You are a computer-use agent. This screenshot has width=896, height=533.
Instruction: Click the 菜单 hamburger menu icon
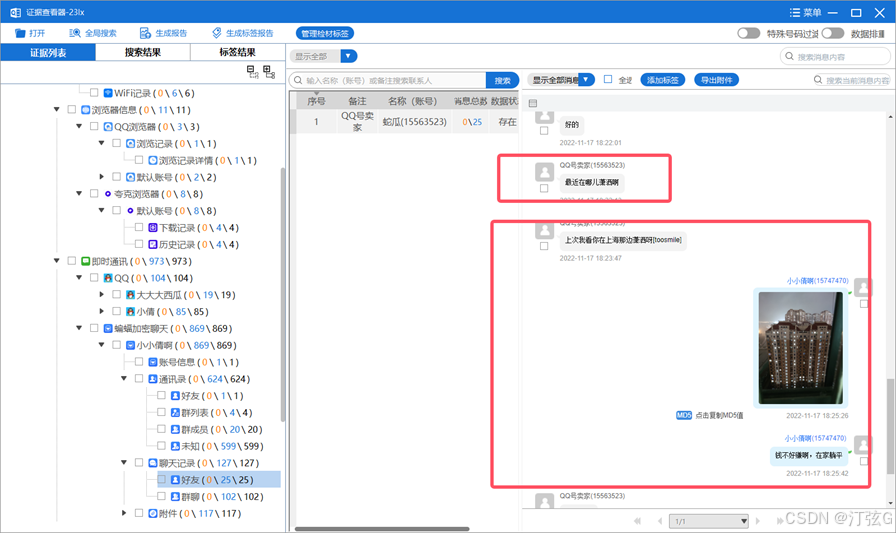tap(795, 12)
